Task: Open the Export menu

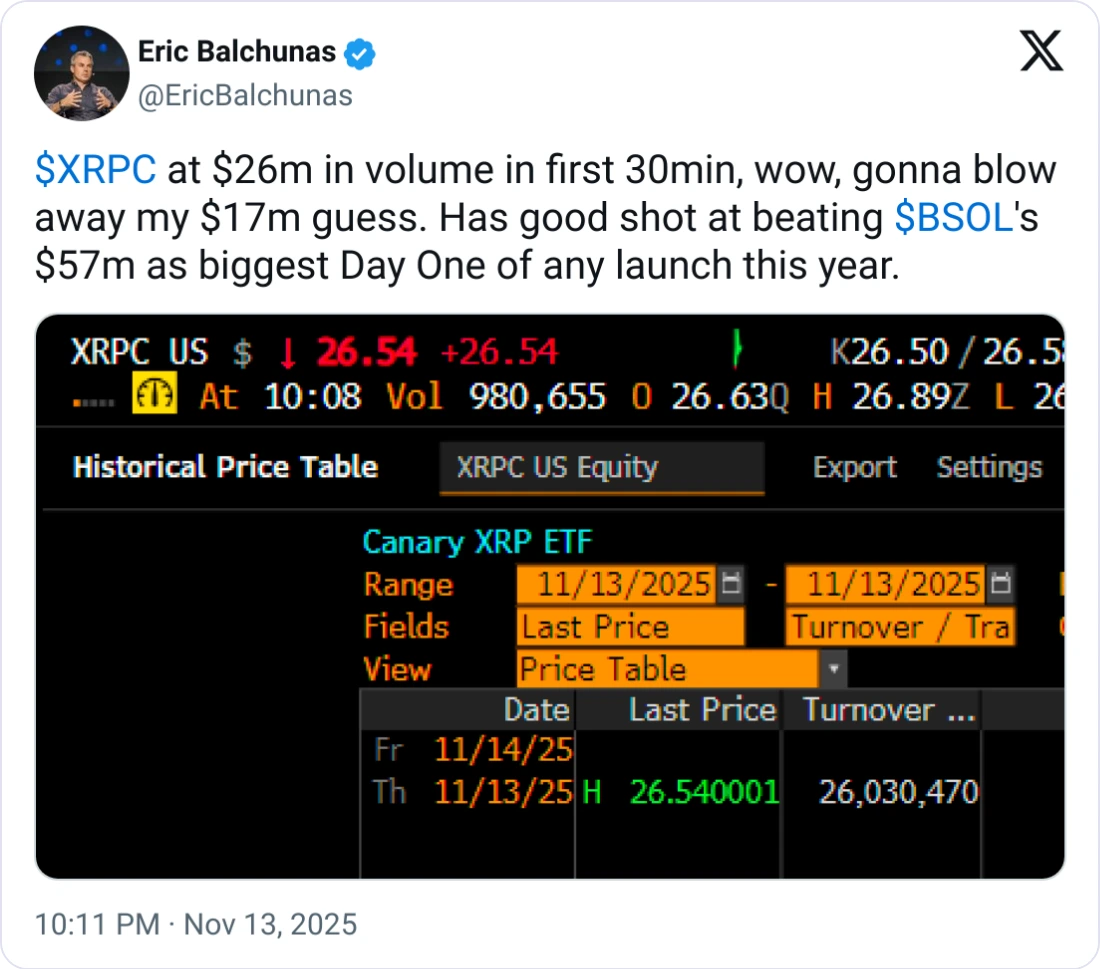Action: click(854, 468)
